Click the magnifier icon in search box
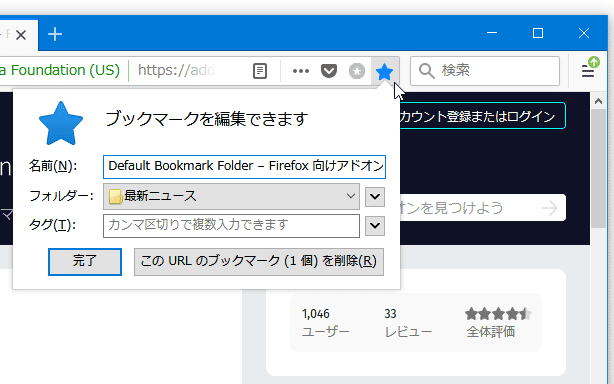 (x=426, y=71)
